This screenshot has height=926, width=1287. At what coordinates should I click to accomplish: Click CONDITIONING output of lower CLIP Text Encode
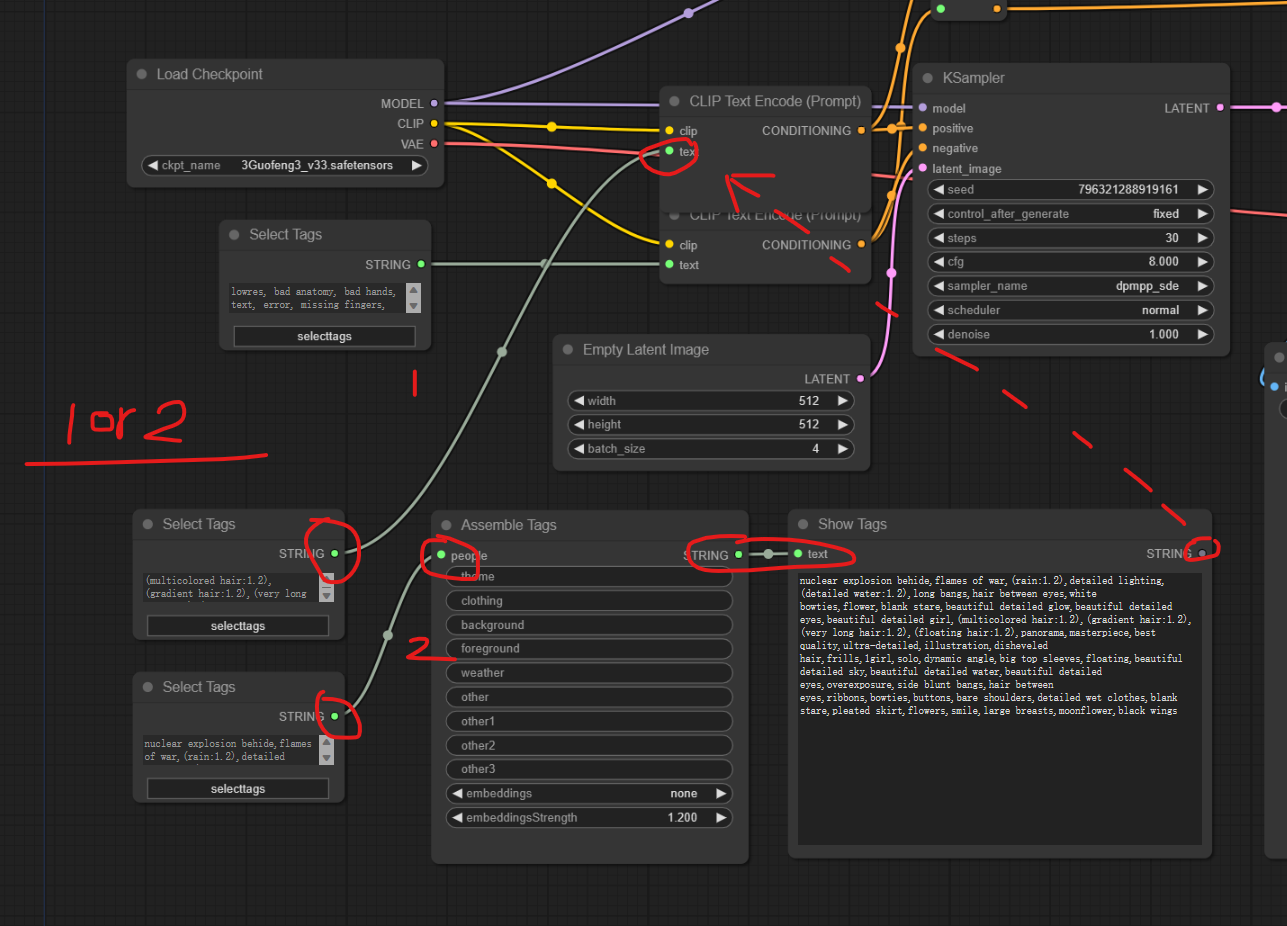click(862, 245)
